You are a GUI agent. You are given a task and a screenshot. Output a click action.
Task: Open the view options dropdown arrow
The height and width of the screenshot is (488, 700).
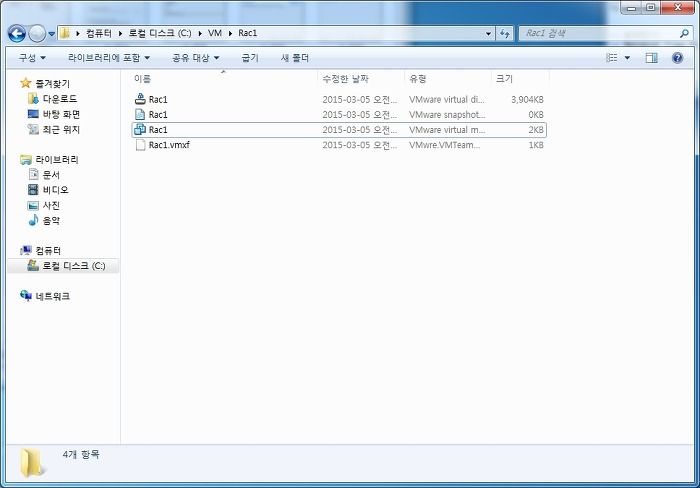(627, 58)
